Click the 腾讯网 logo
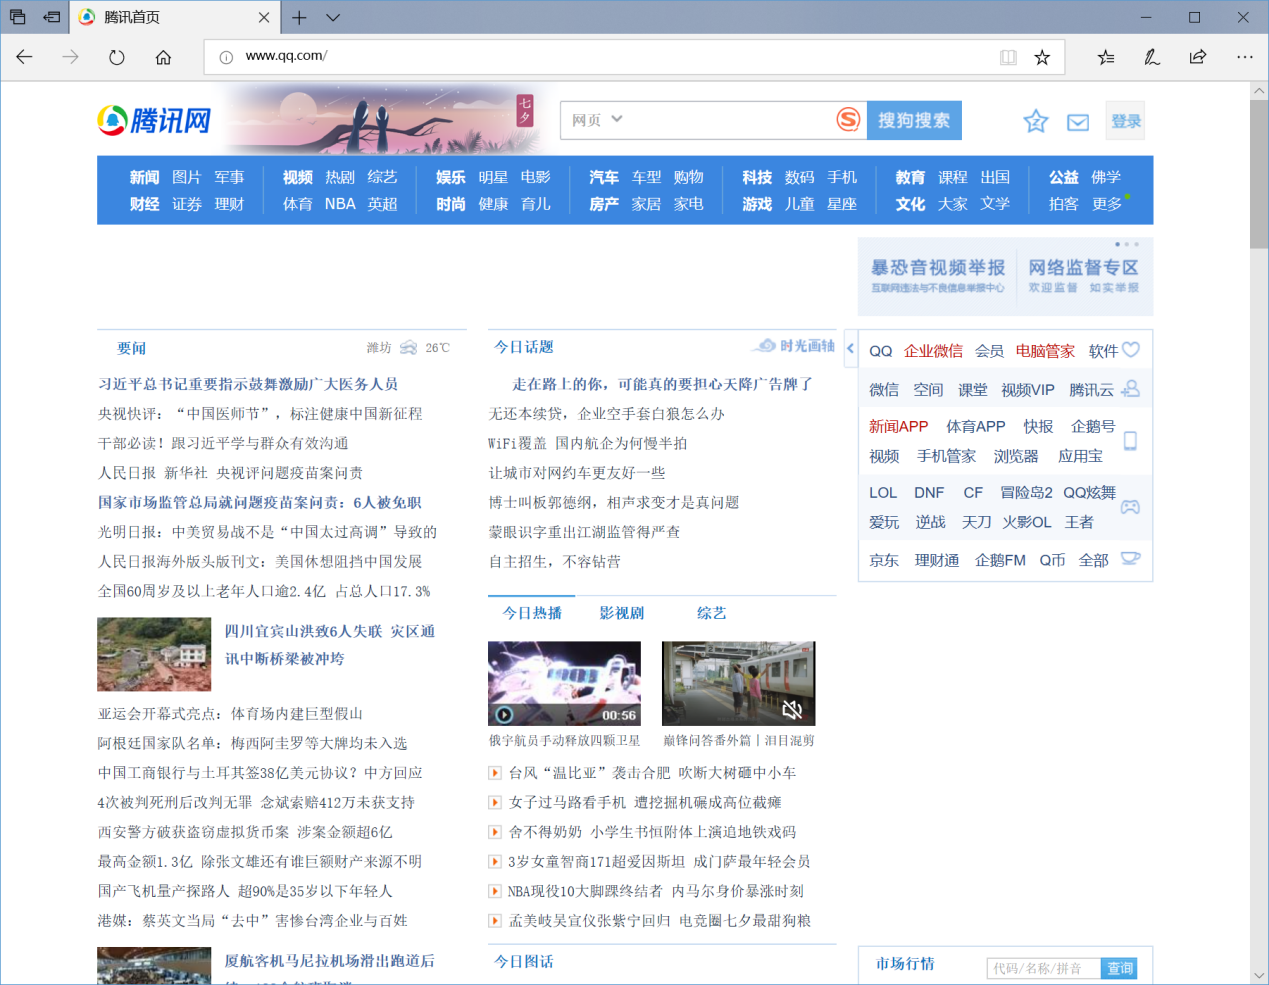The width and height of the screenshot is (1269, 985). point(155,121)
